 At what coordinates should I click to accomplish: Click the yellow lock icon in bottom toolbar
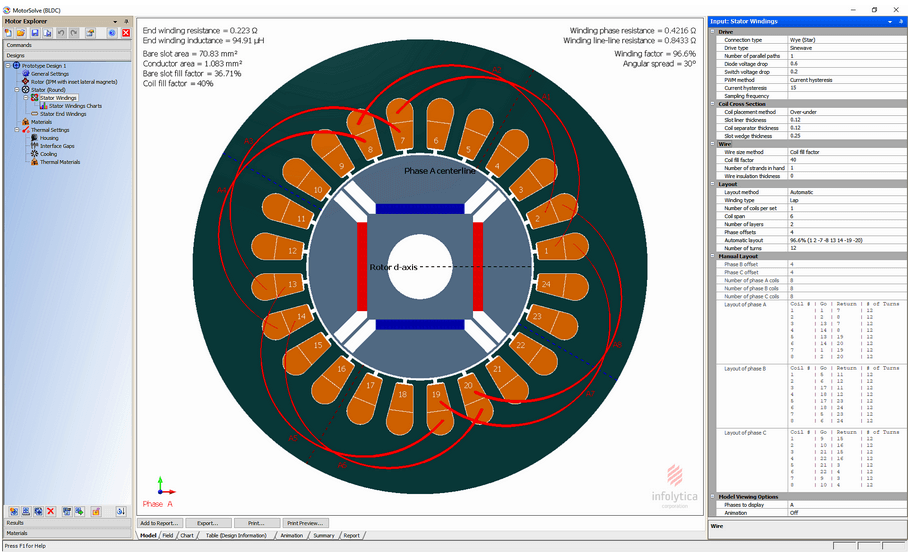pyautogui.click(x=96, y=511)
